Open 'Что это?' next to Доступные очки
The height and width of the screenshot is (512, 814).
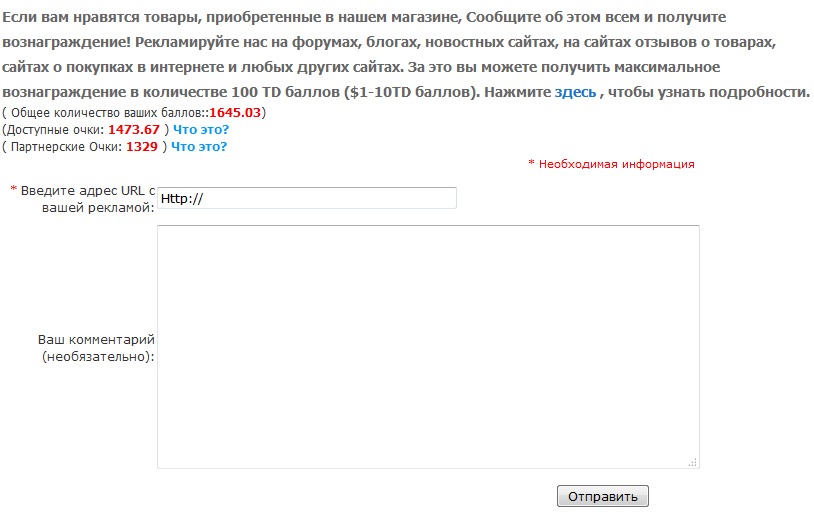(x=201, y=130)
